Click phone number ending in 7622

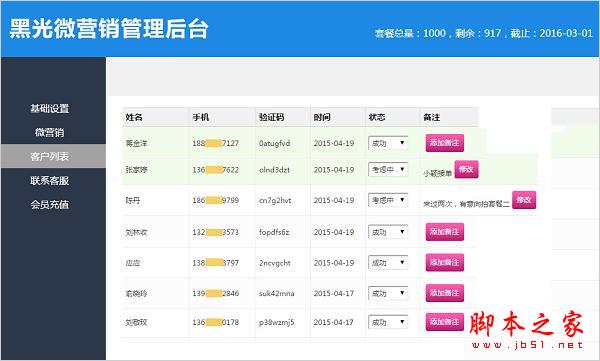(x=215, y=170)
